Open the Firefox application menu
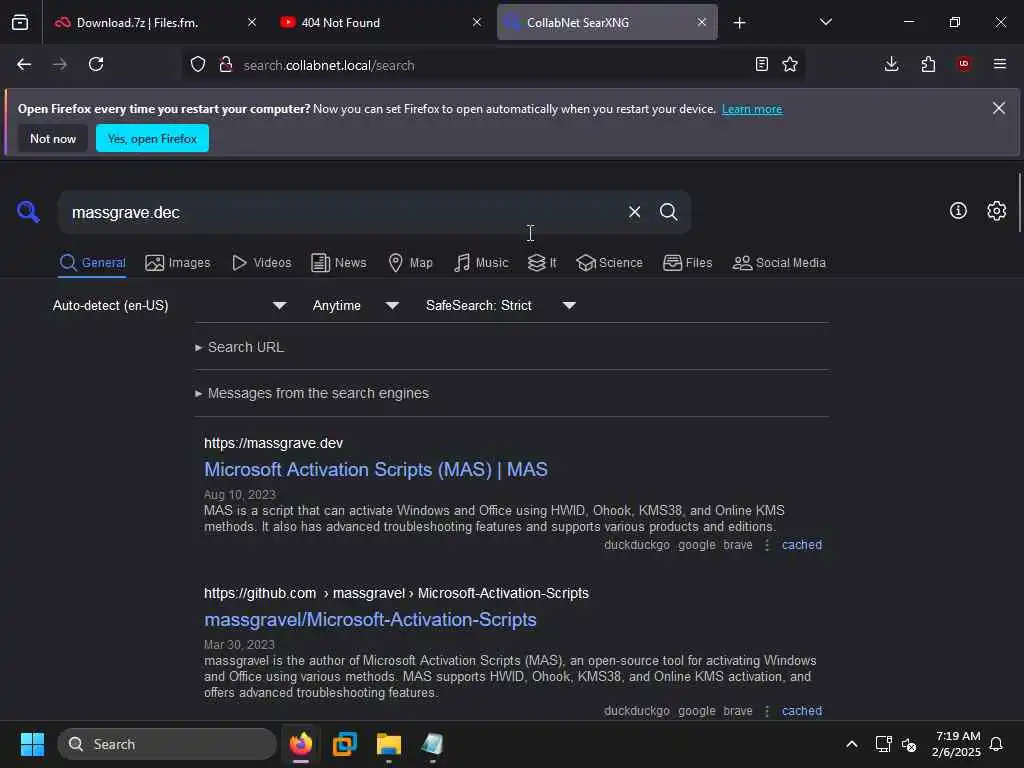 pos(1000,64)
